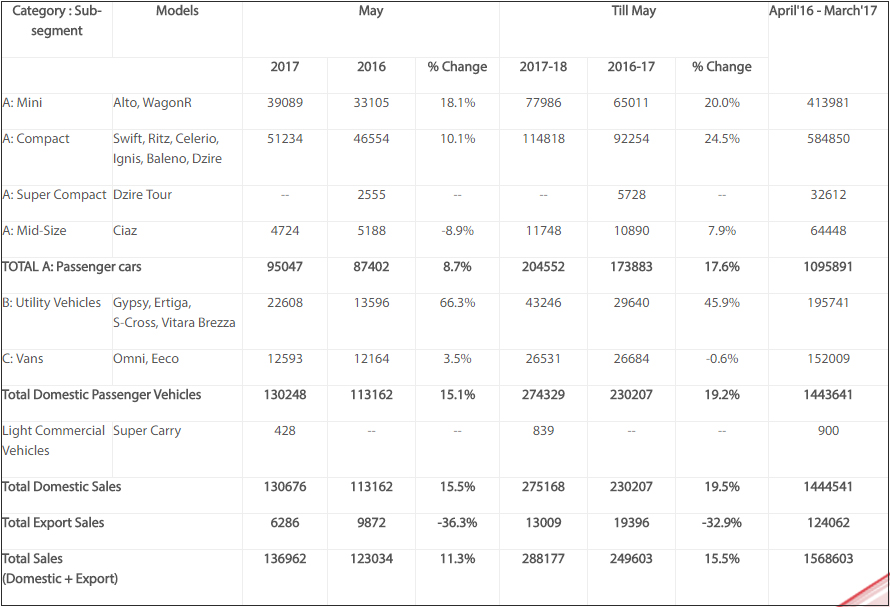Click the 'A: Super Compact' row label
Viewport: 890px width, 607px height.
point(54,195)
